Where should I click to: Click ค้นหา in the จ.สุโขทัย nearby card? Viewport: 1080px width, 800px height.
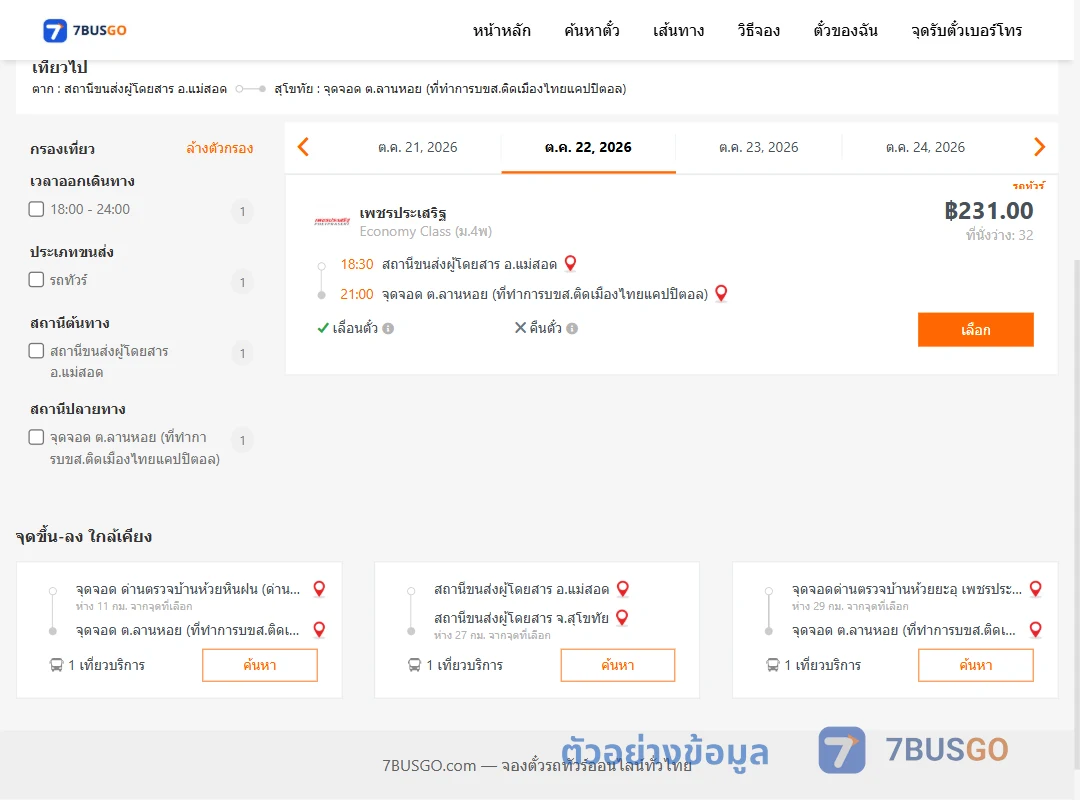618,665
